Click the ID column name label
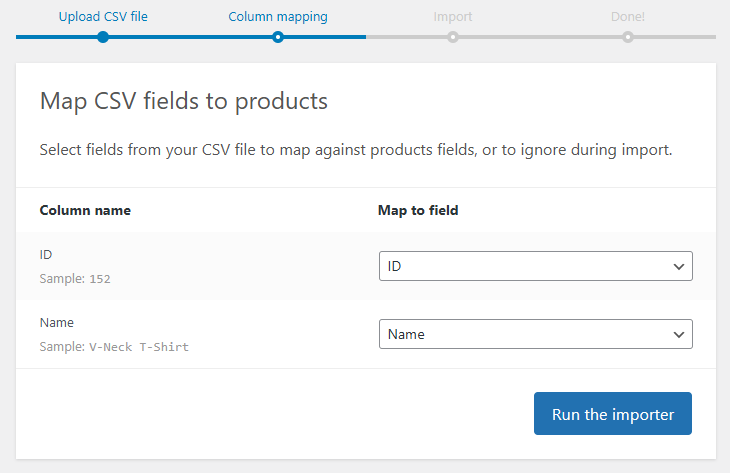The image size is (730, 473). tap(46, 255)
